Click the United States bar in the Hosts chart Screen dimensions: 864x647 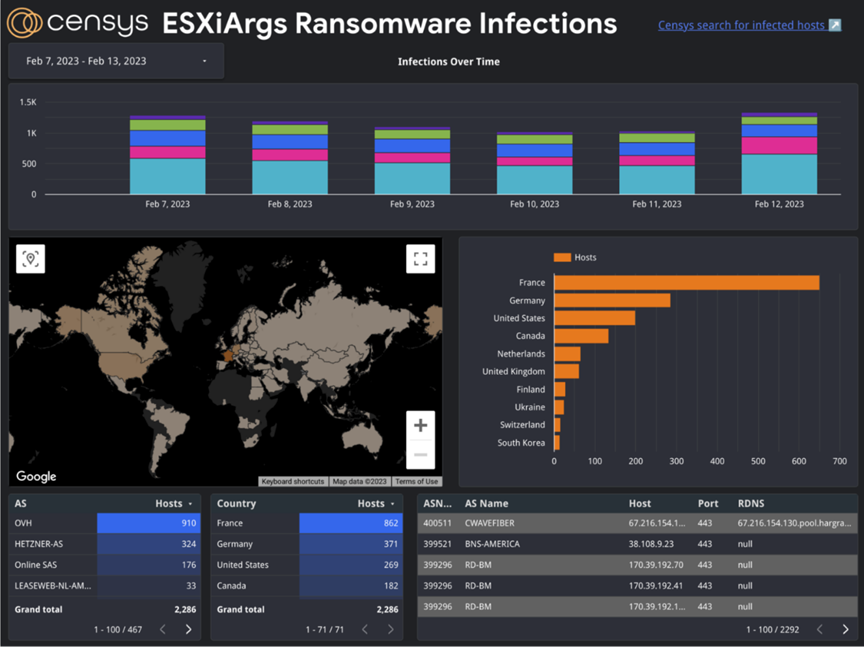pyautogui.click(x=595, y=318)
